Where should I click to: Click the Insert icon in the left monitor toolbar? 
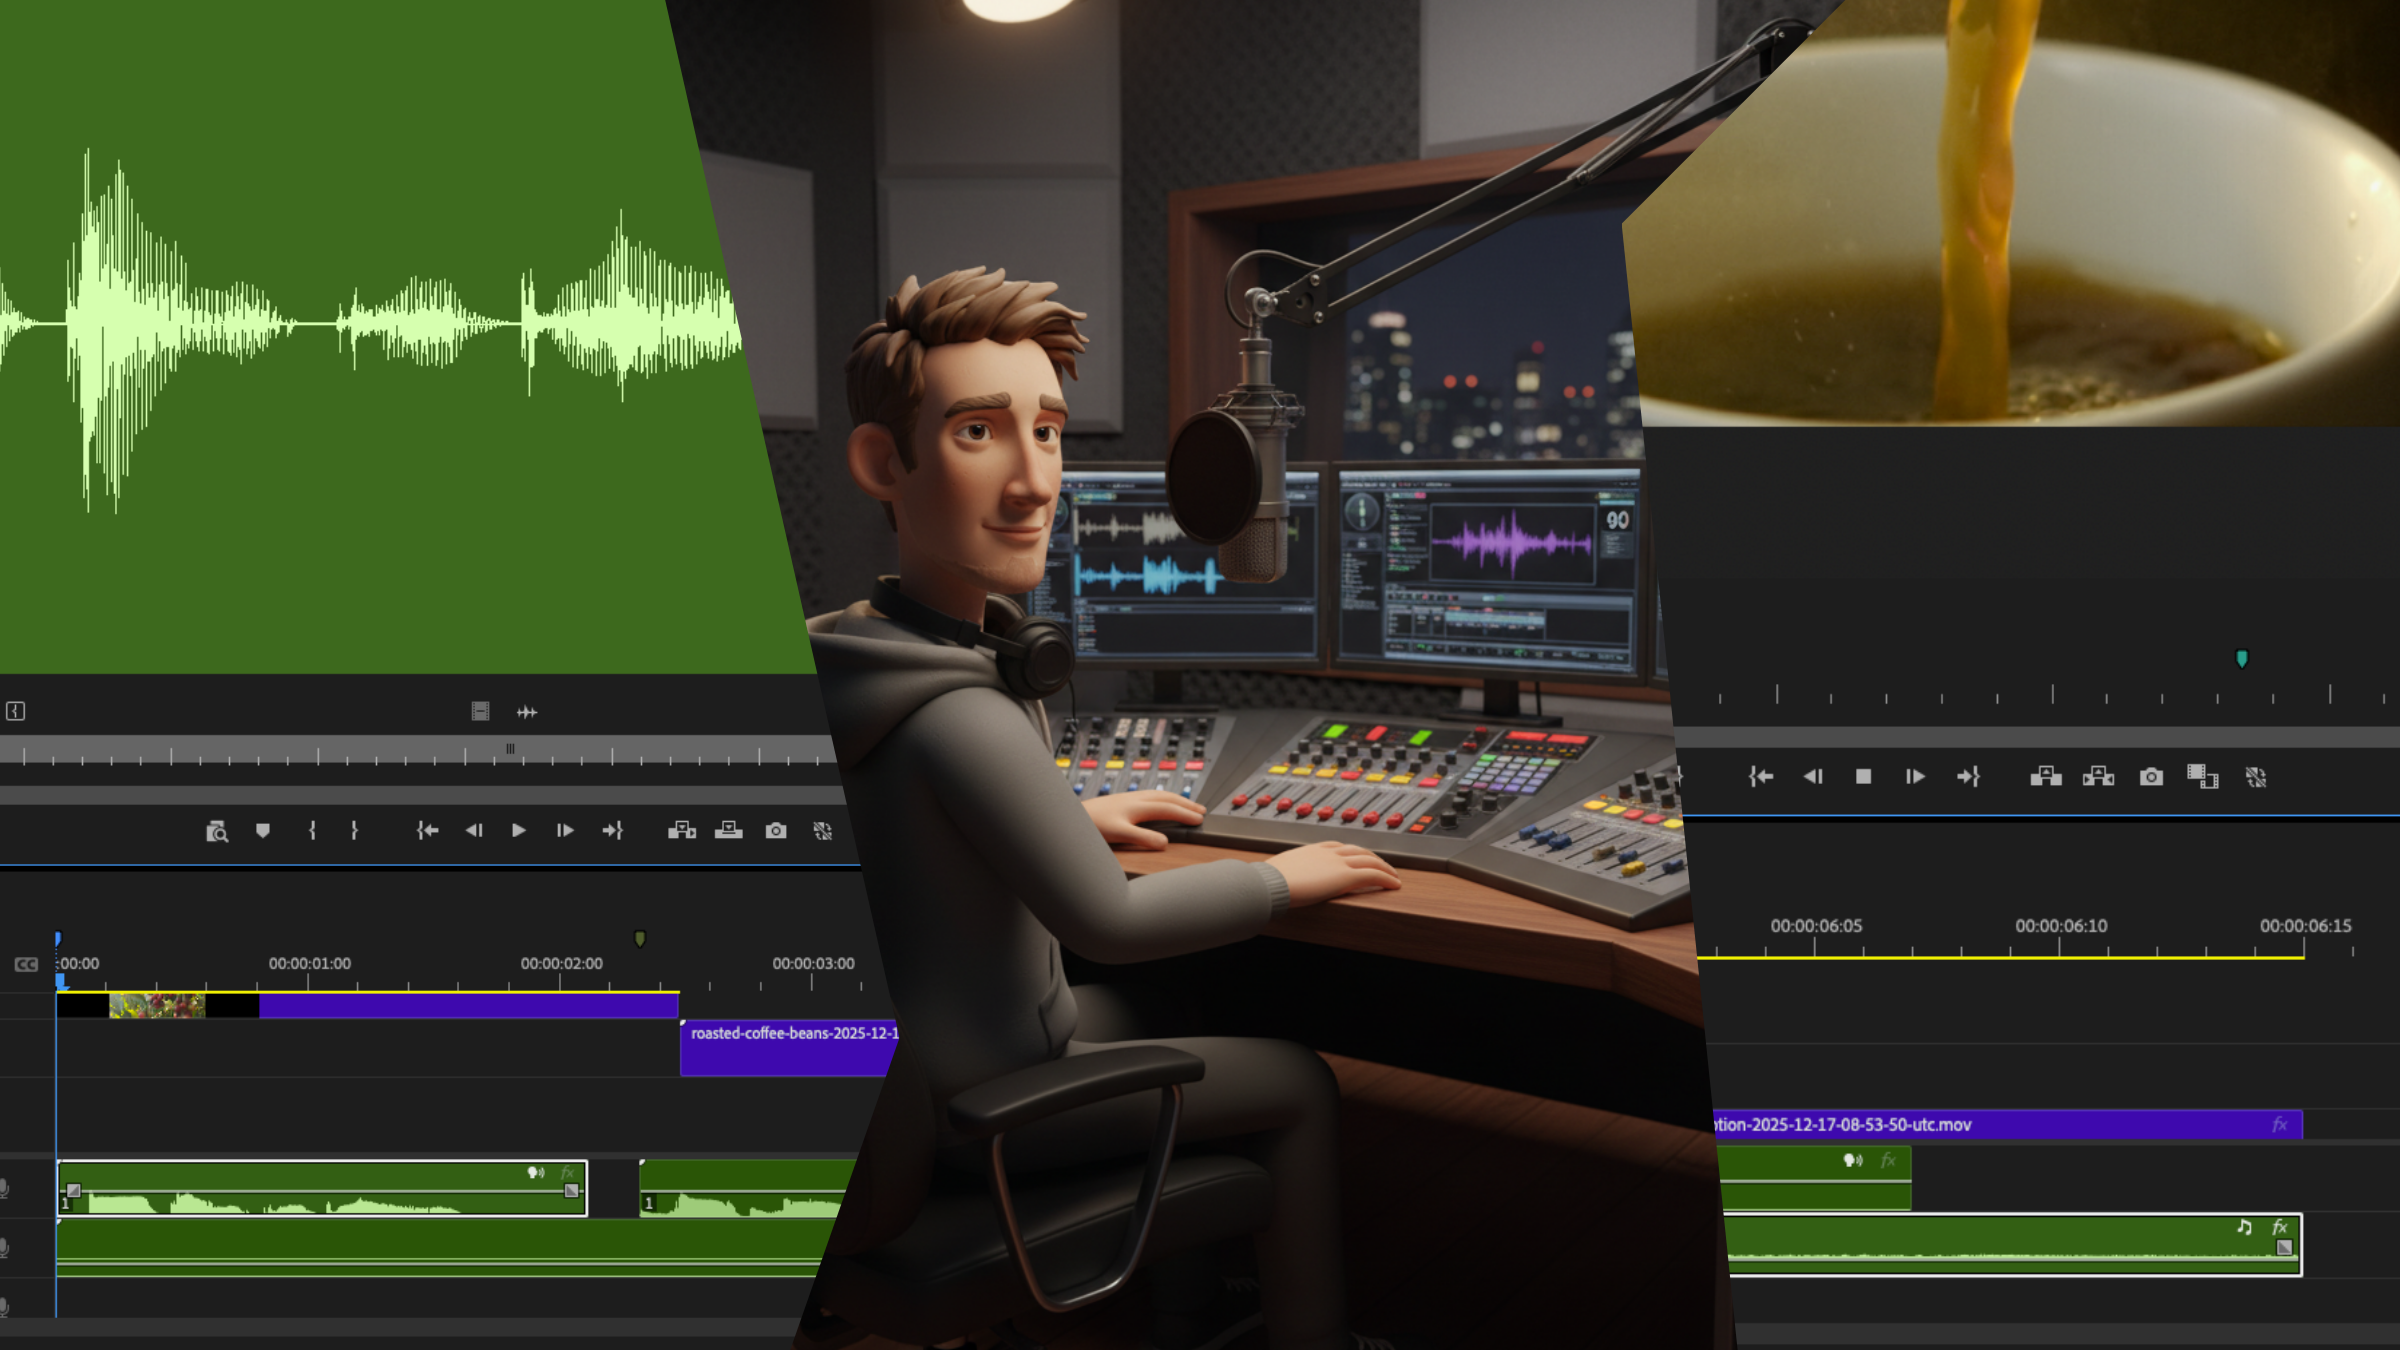682,830
